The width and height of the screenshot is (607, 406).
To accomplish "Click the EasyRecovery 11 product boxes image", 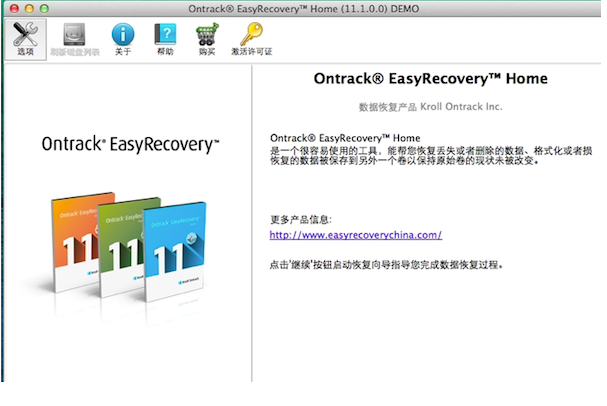I will tap(129, 248).
